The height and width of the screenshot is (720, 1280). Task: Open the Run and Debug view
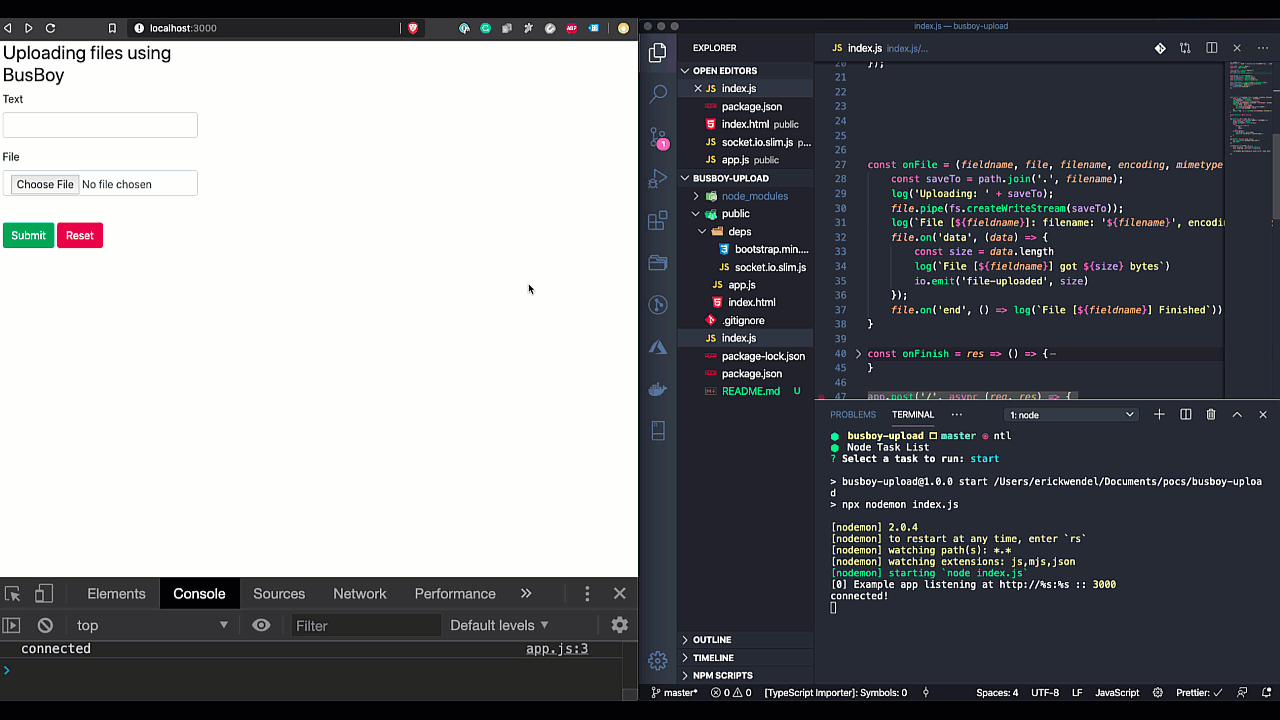pyautogui.click(x=657, y=179)
